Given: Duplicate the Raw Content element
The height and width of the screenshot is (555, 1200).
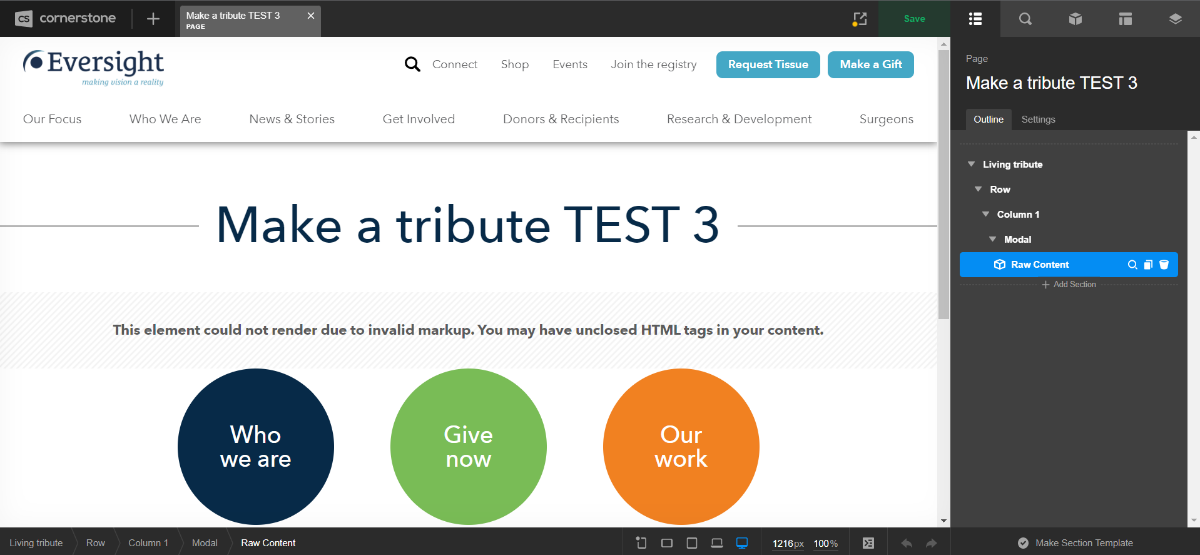Looking at the screenshot, I should (1148, 265).
